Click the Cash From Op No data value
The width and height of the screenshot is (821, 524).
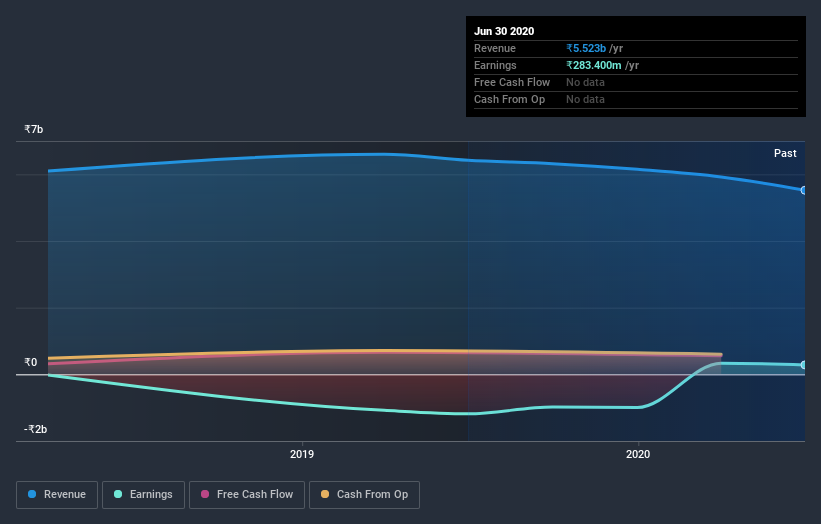click(585, 99)
